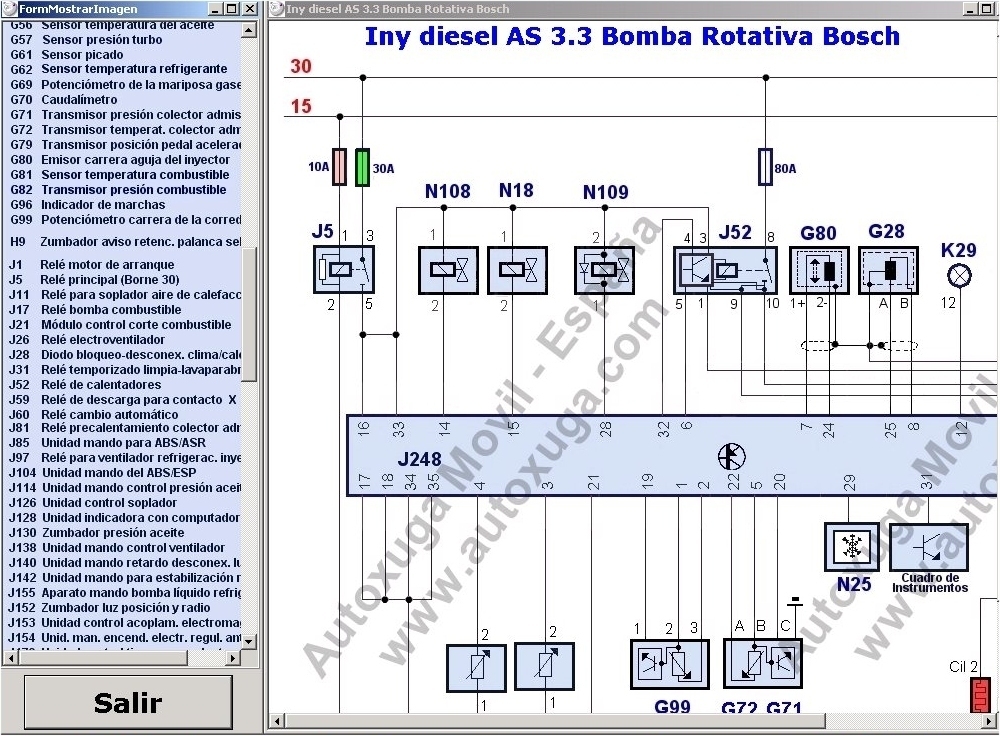Click the G99 potentiometer symbol
Viewport: 1000px width, 736px height.
(670, 665)
